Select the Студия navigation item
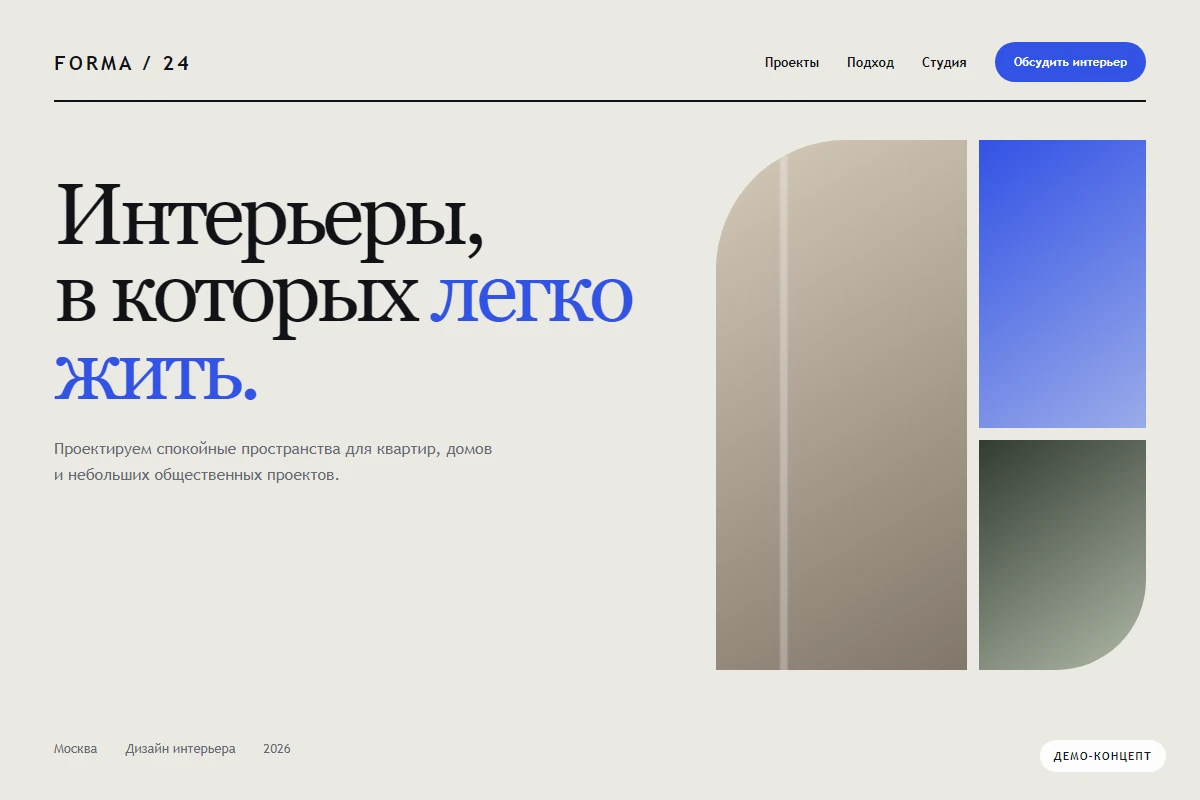The image size is (1200, 800). coord(944,62)
